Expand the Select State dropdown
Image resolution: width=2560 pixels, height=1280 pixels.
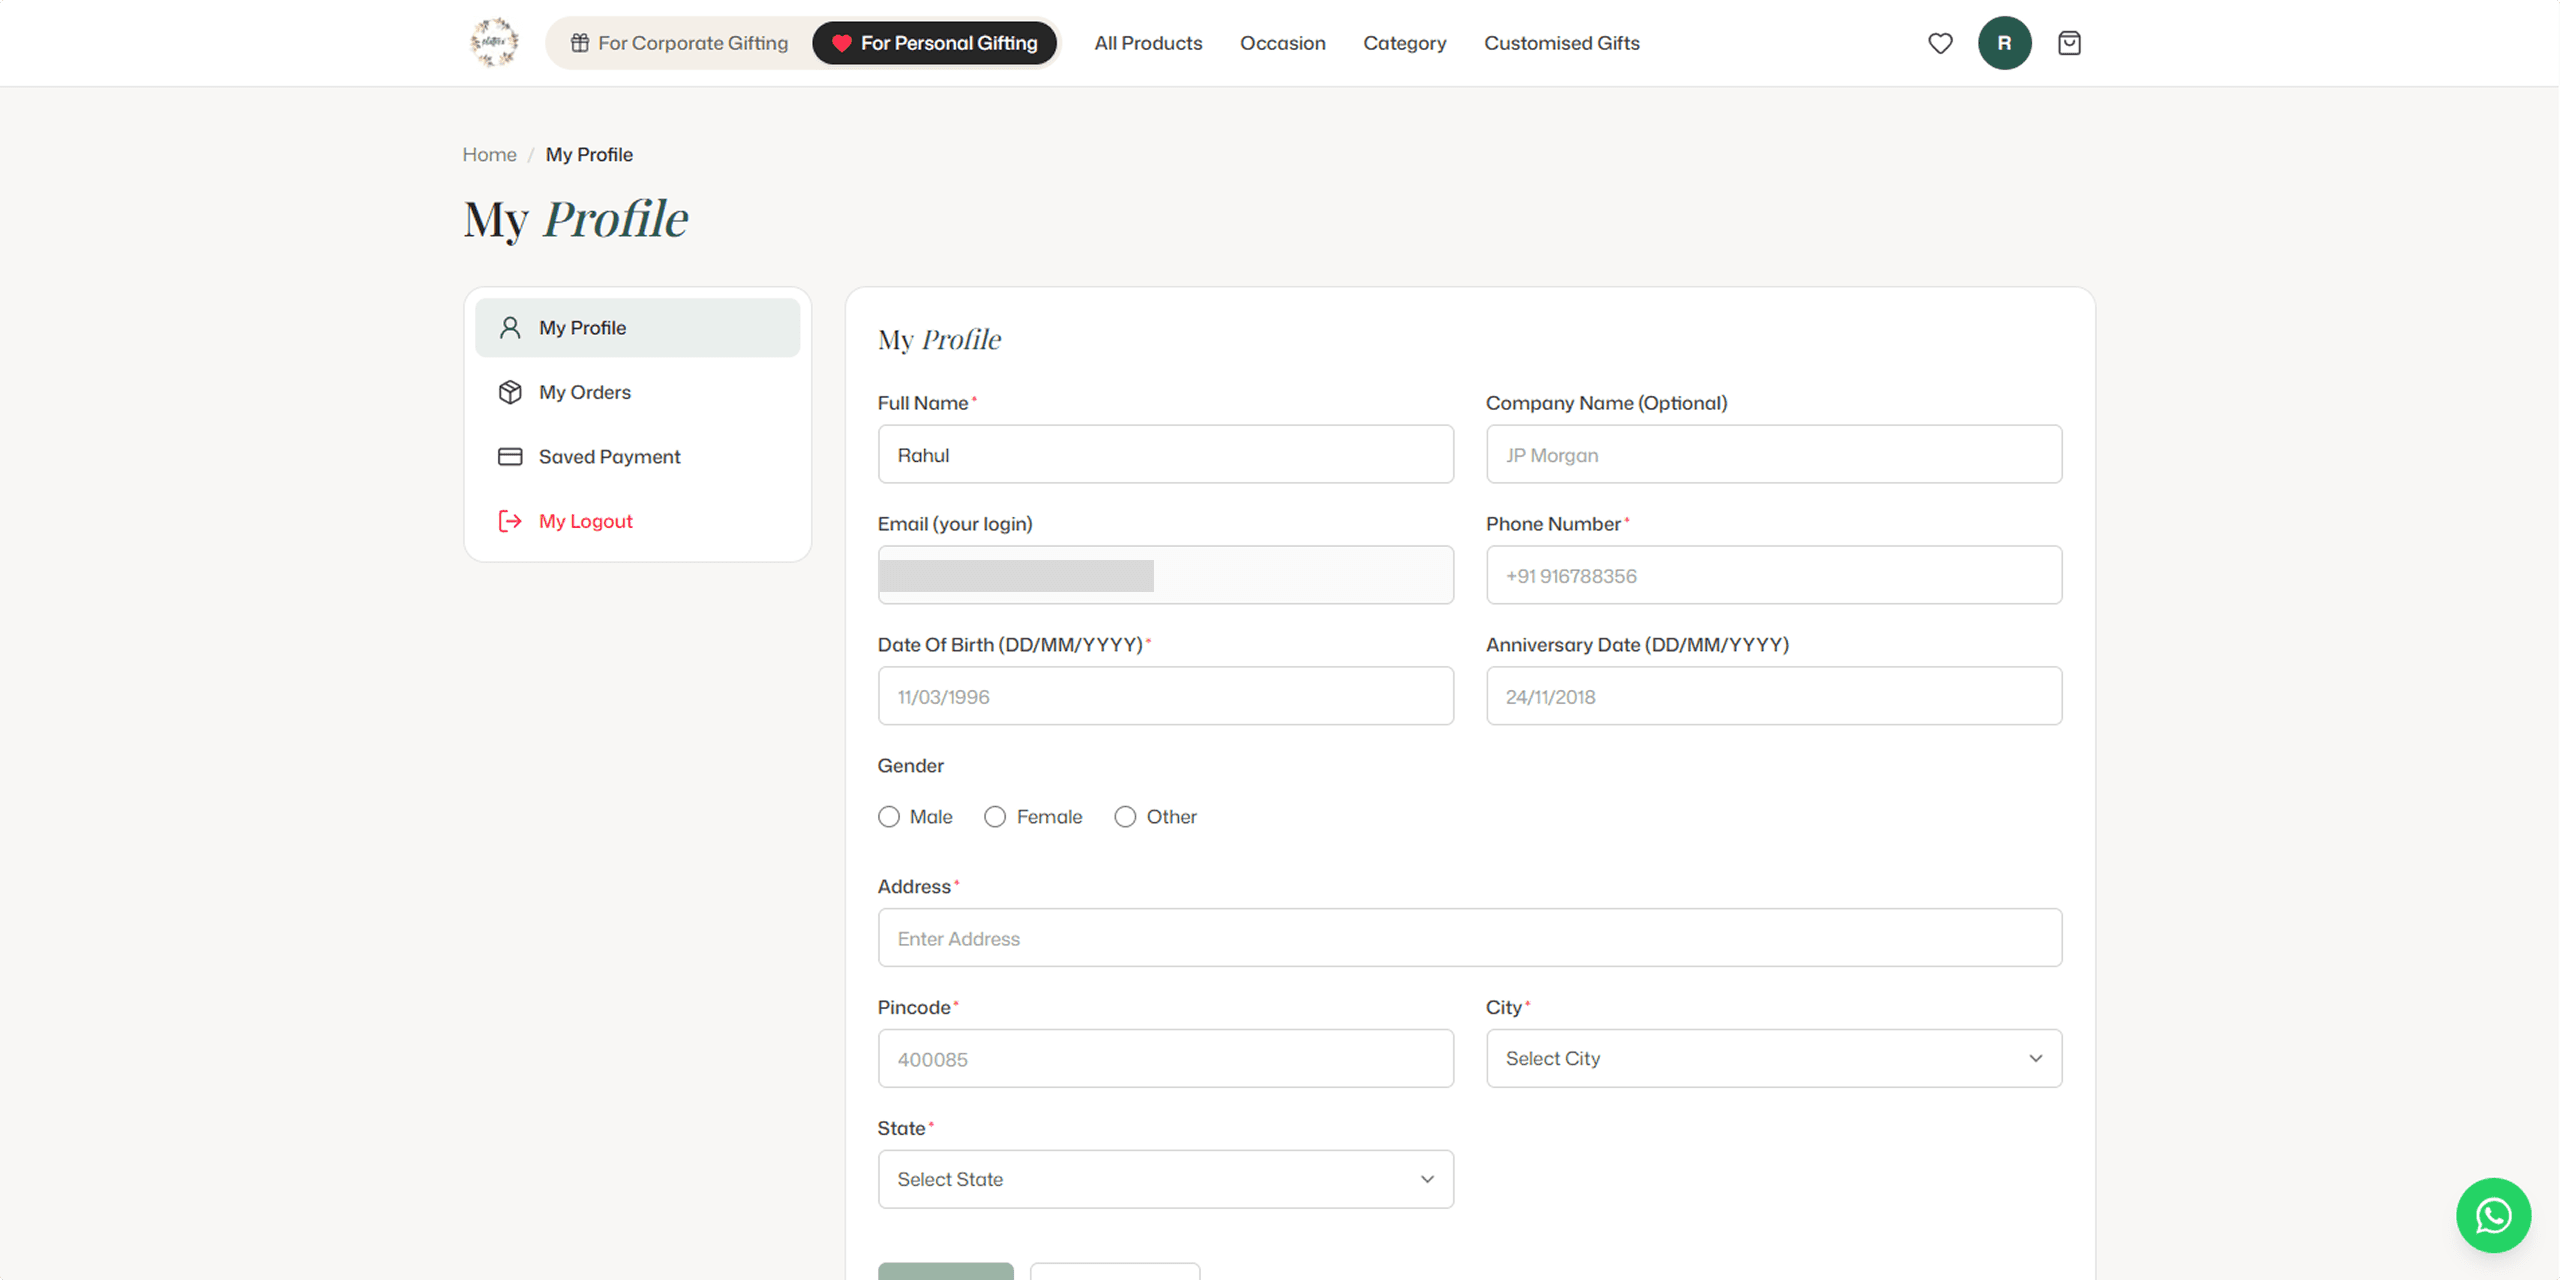[x=1166, y=1179]
